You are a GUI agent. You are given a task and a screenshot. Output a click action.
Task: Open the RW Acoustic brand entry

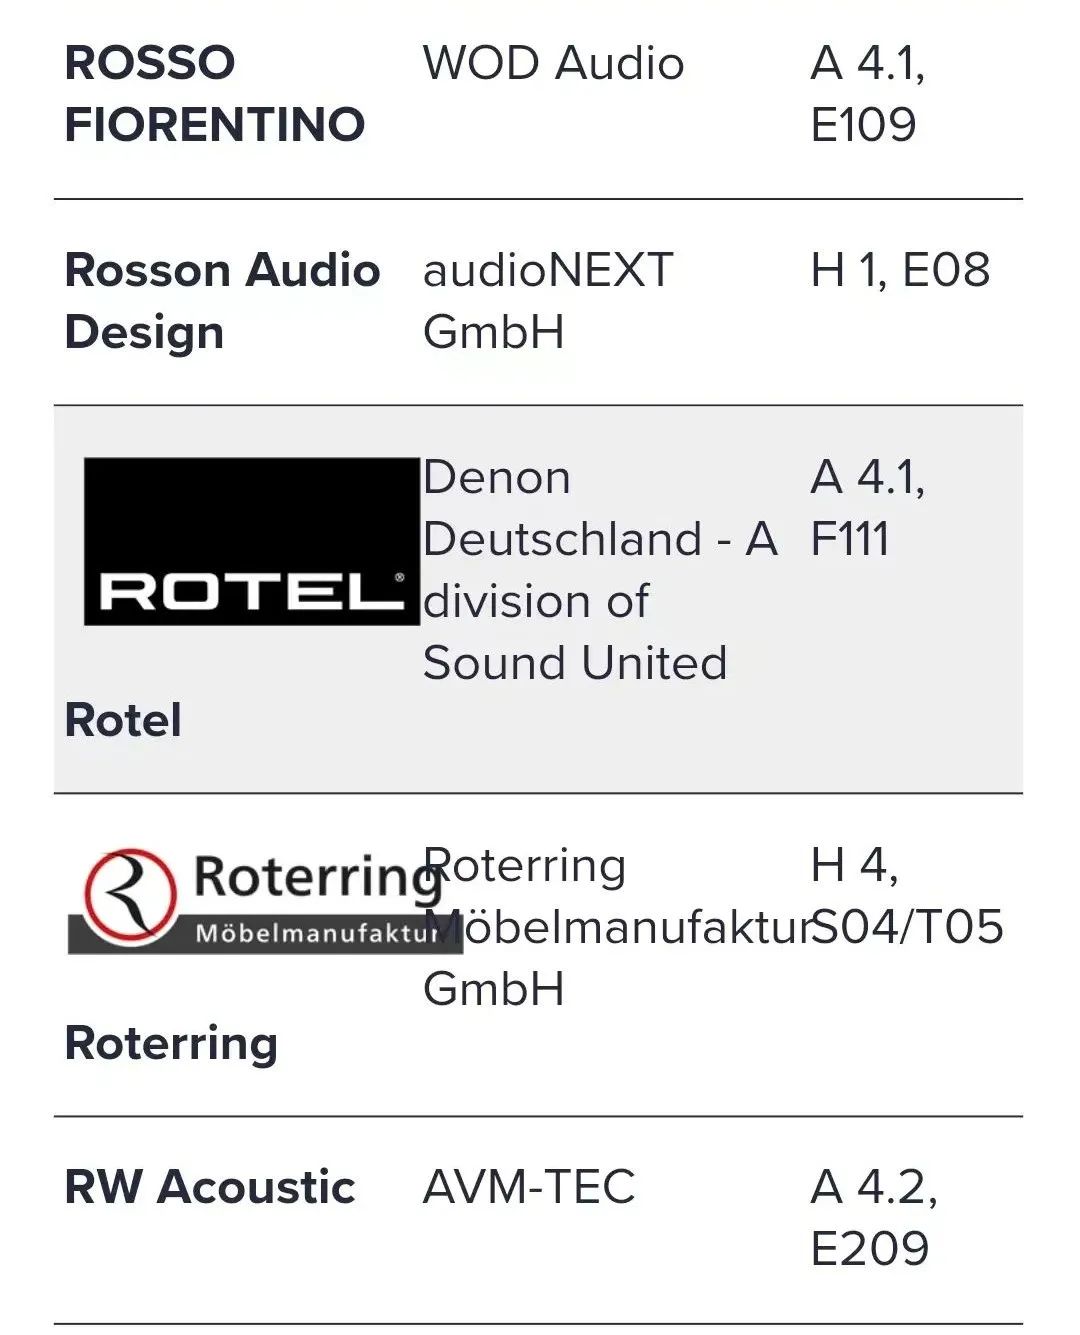210,1187
